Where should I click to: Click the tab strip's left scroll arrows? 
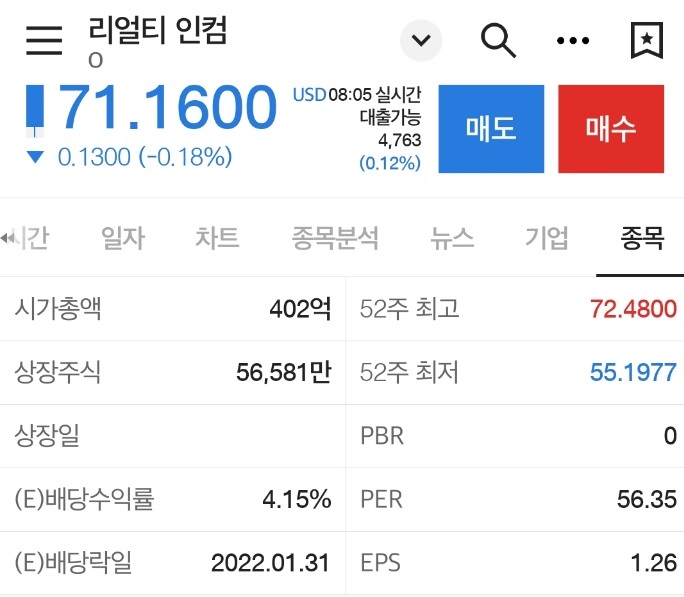[7, 238]
